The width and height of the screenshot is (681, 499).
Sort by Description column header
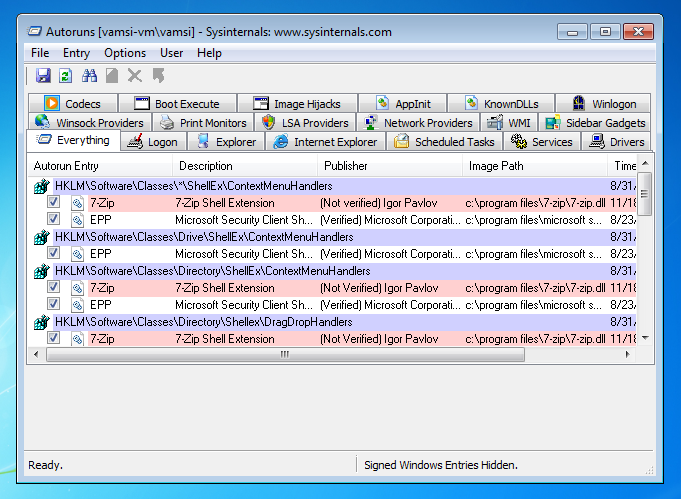pos(245,166)
